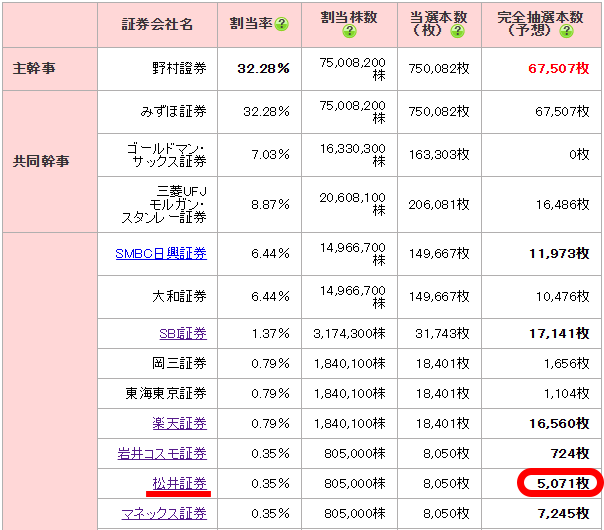Viewport: 604px width, 530px height.
Task: Click the 証券会社名 column header
Action: coord(157,24)
